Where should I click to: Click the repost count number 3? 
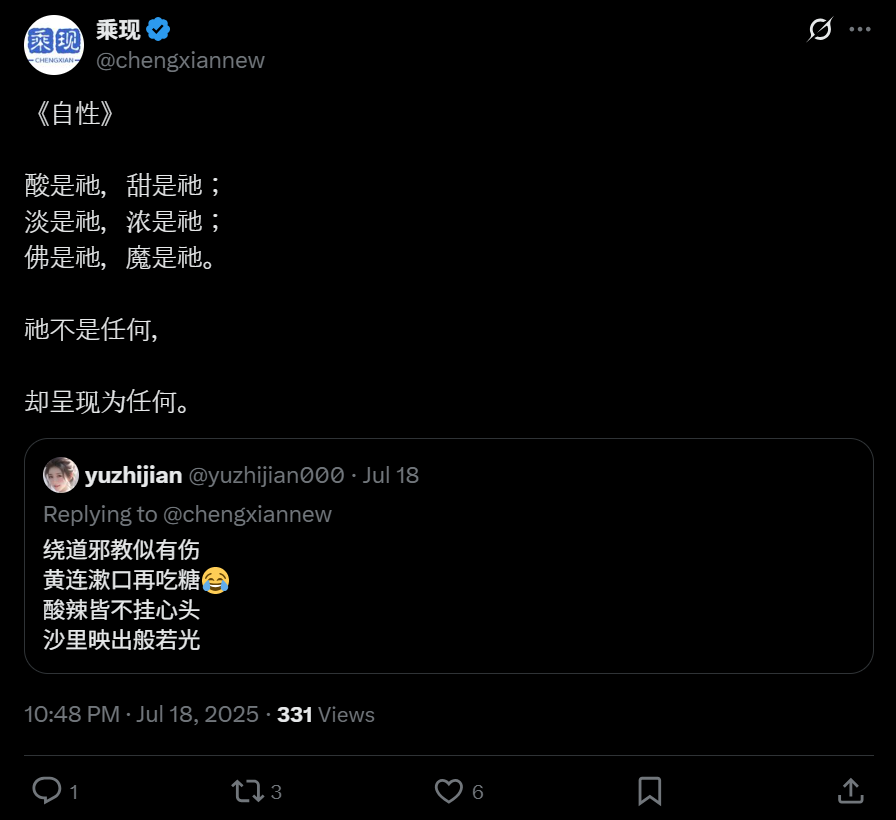(x=276, y=792)
